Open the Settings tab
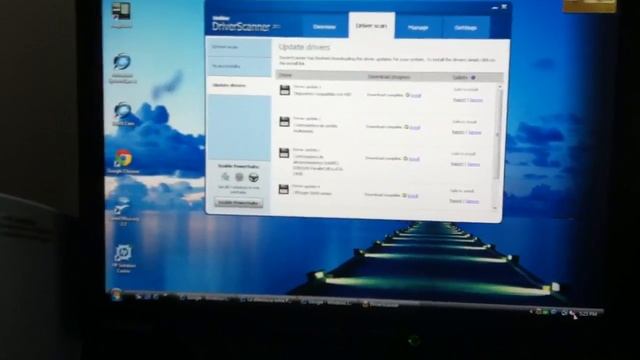This screenshot has height=360, width=640. click(466, 28)
